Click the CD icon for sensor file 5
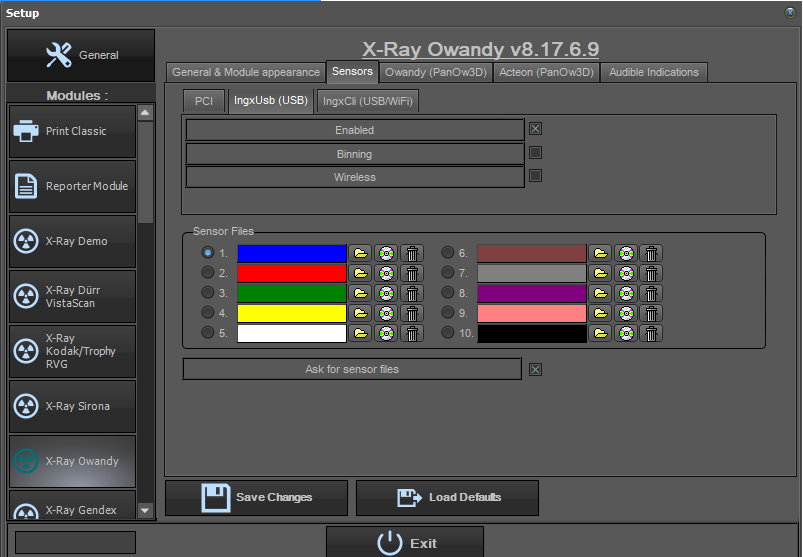This screenshot has width=803, height=557. (x=386, y=333)
